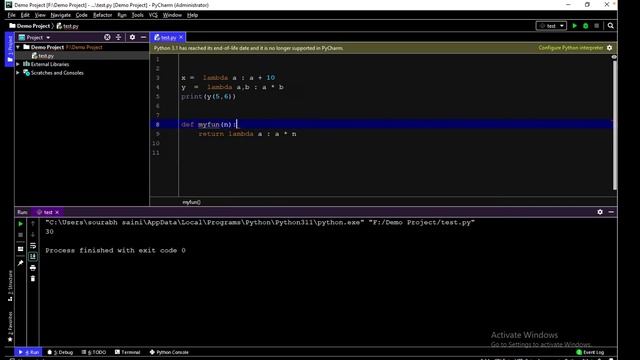Close the test.py editor tab

181,37
